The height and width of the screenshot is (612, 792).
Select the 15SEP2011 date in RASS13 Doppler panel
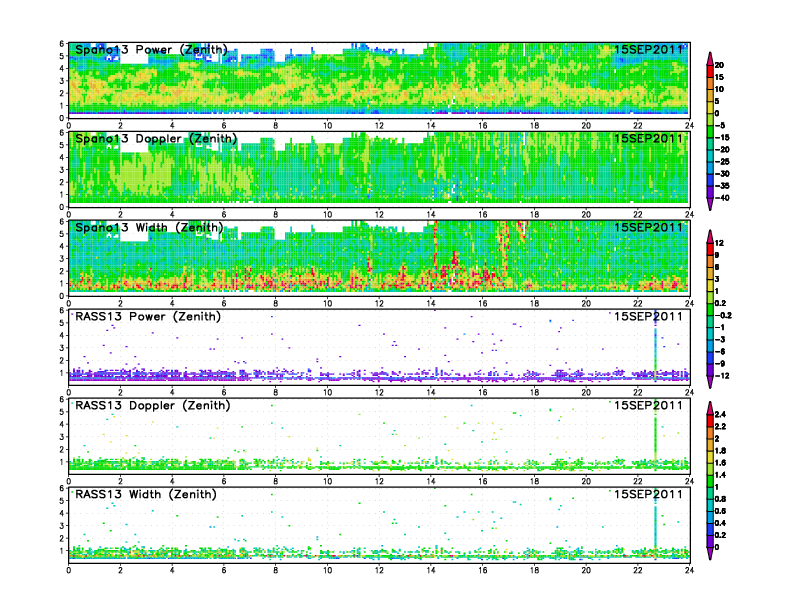(x=649, y=405)
